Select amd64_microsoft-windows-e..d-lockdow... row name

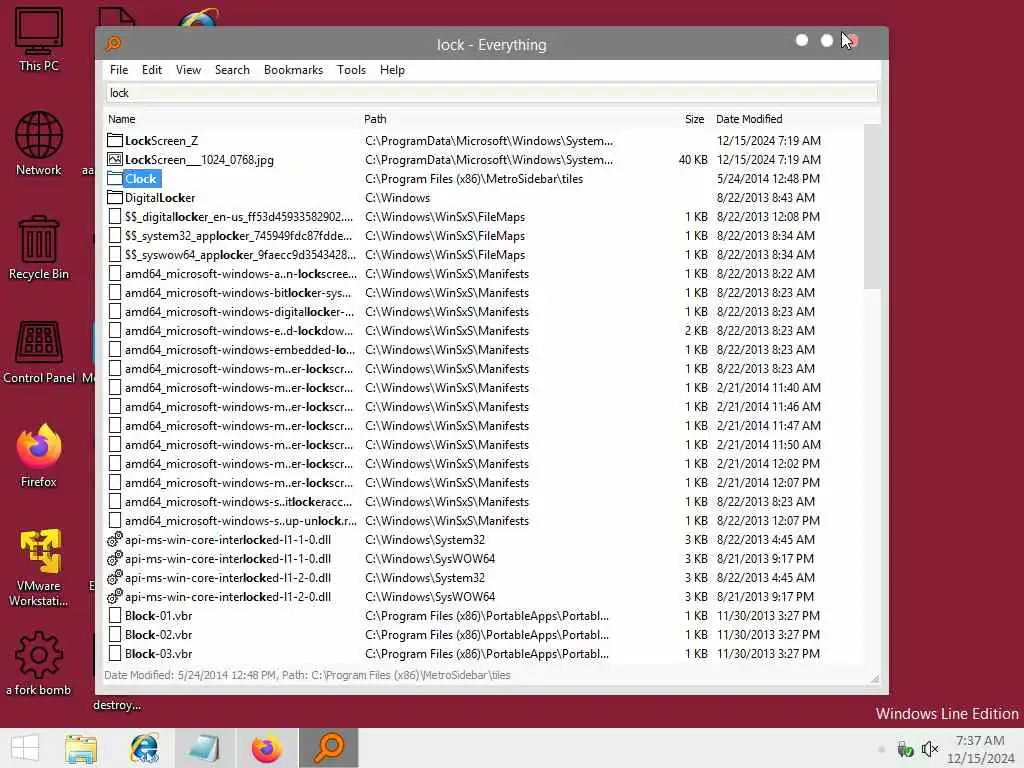[238, 330]
